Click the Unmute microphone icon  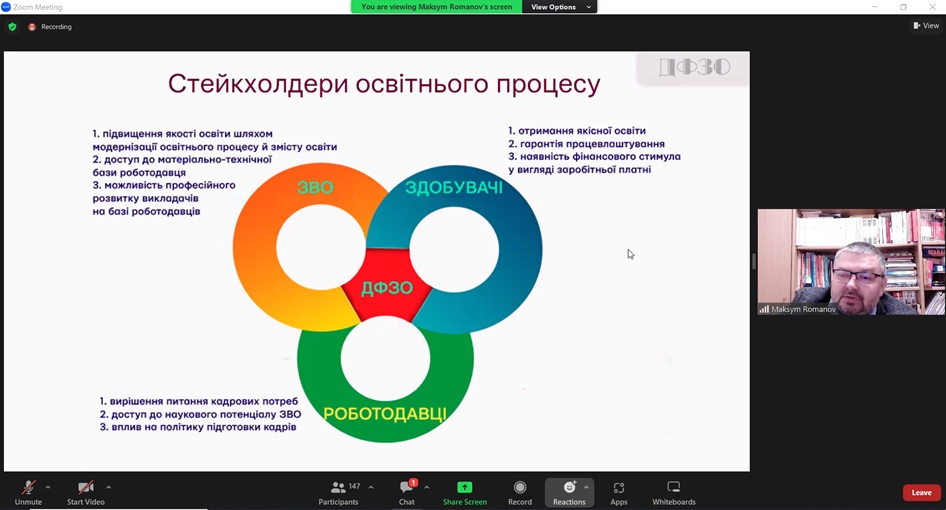pyautogui.click(x=28, y=487)
